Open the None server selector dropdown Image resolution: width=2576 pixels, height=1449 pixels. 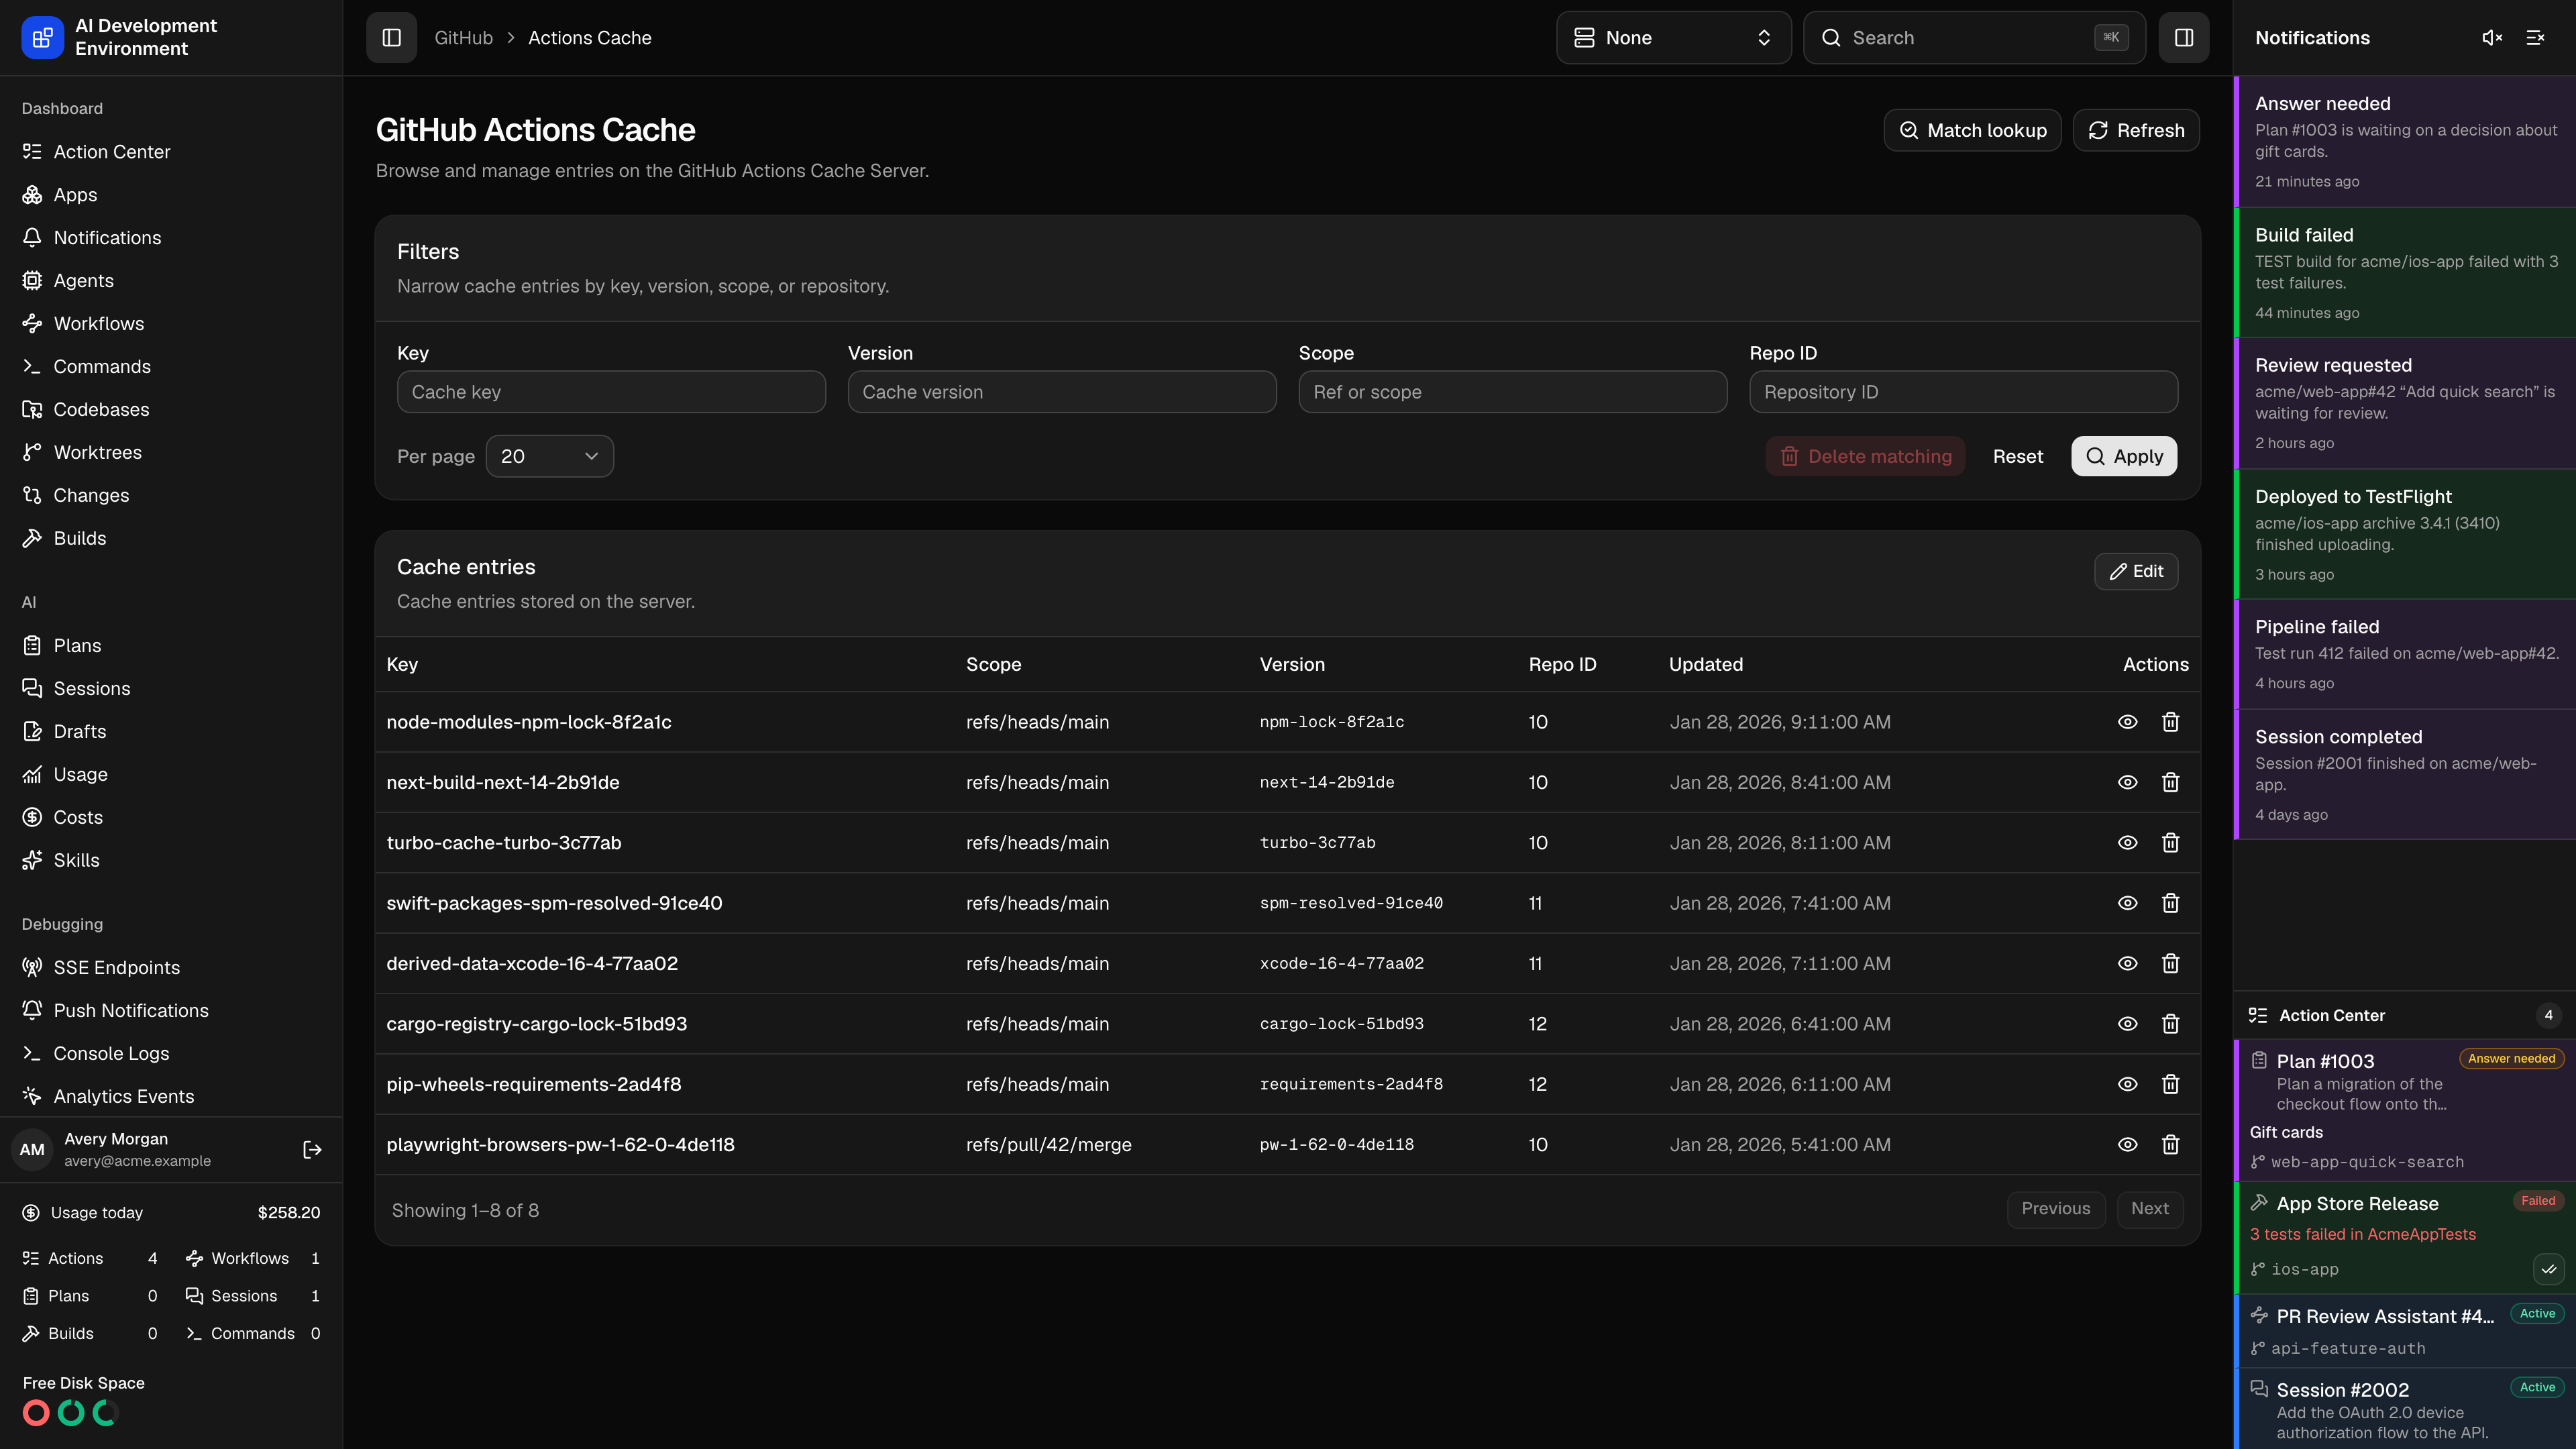point(1673,38)
